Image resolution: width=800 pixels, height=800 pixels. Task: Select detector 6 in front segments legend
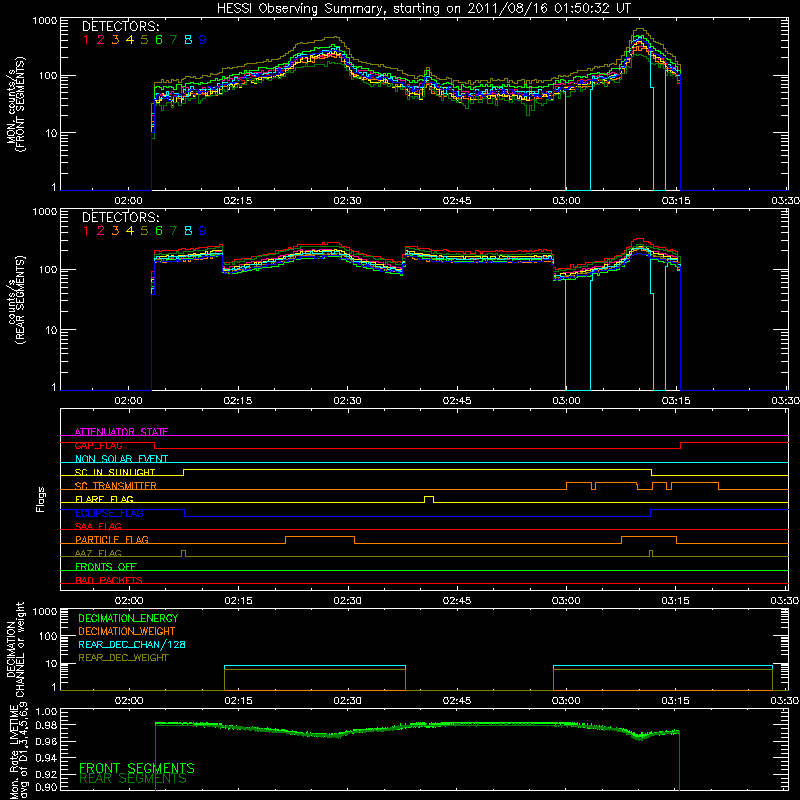[159, 40]
